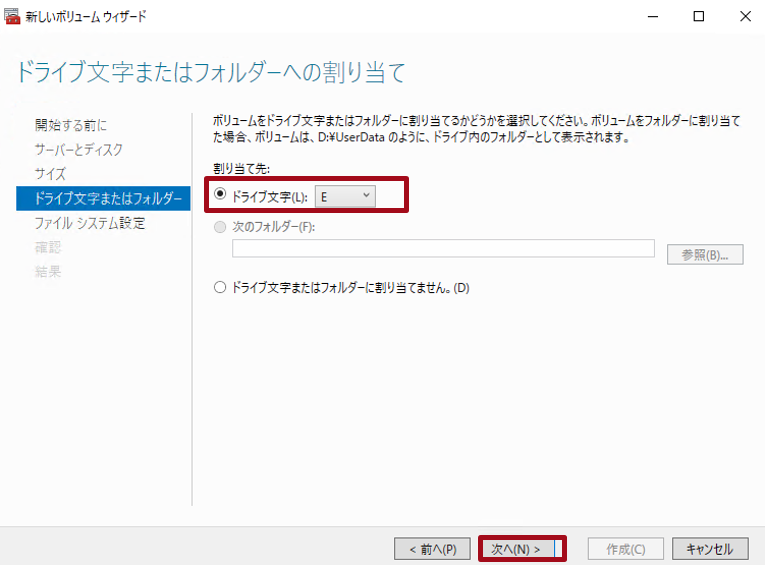The image size is (765, 565).
Task: Open the サーバーとディスク step
Action: [x=79, y=149]
